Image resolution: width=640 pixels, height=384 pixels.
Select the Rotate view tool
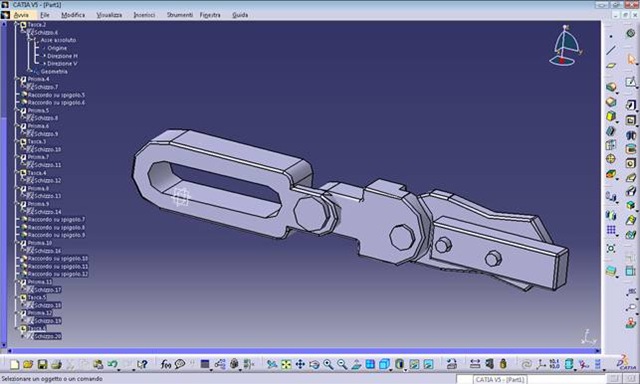coord(314,364)
